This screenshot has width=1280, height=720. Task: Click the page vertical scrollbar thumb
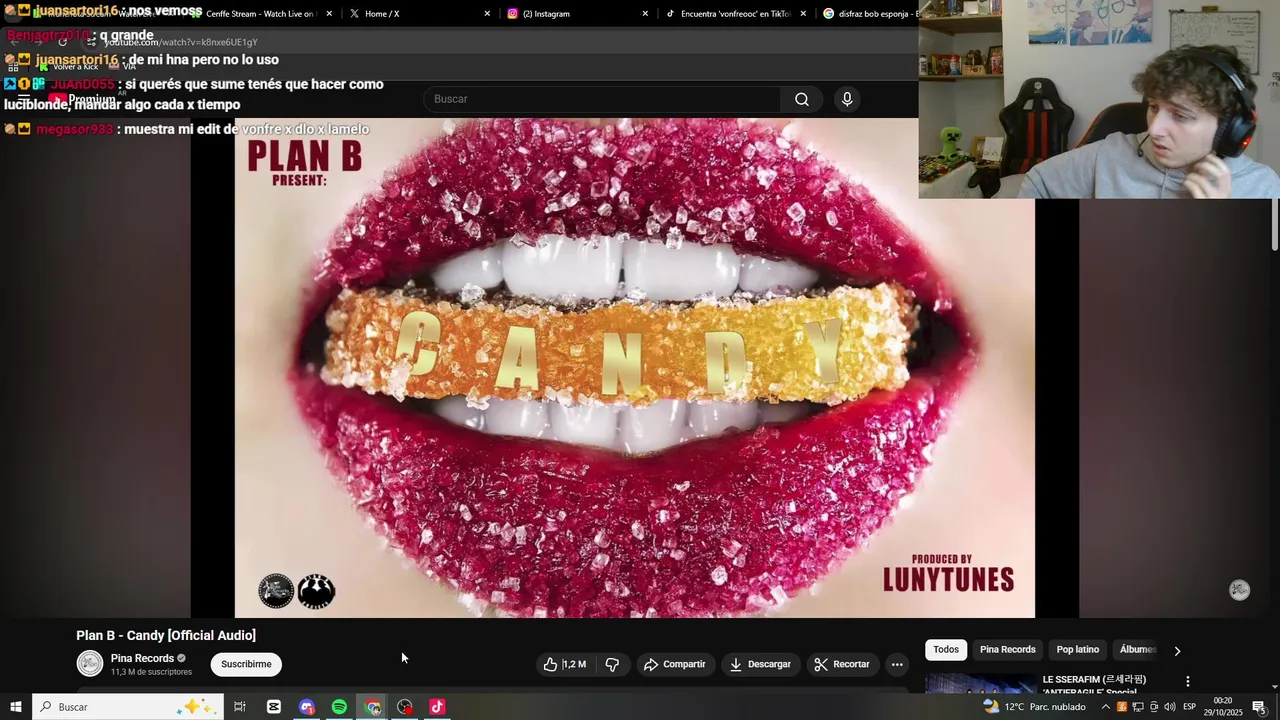pos(1275,225)
